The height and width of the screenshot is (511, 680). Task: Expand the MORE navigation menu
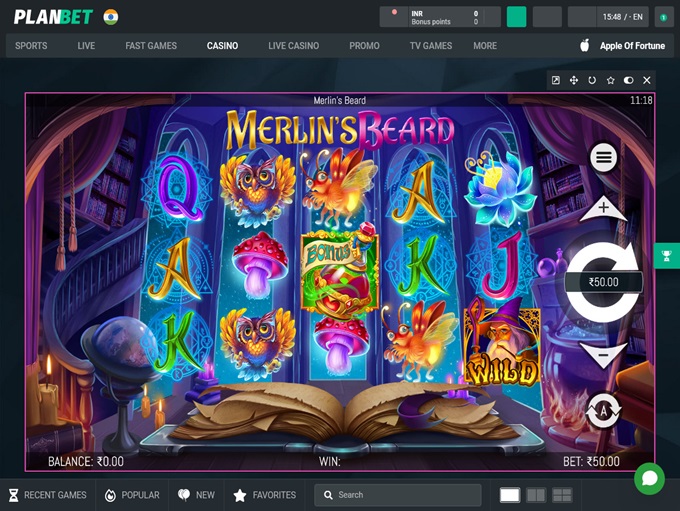coord(485,46)
